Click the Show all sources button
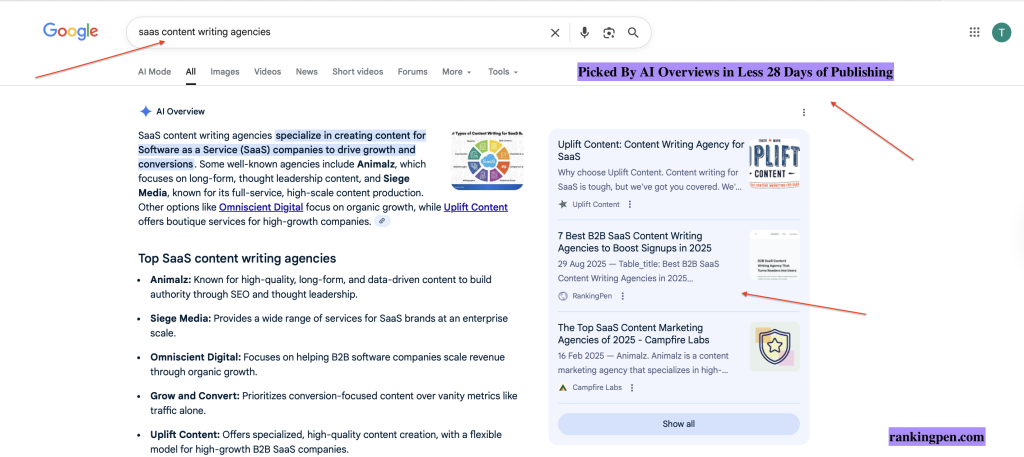The height and width of the screenshot is (457, 1024). (x=678, y=424)
